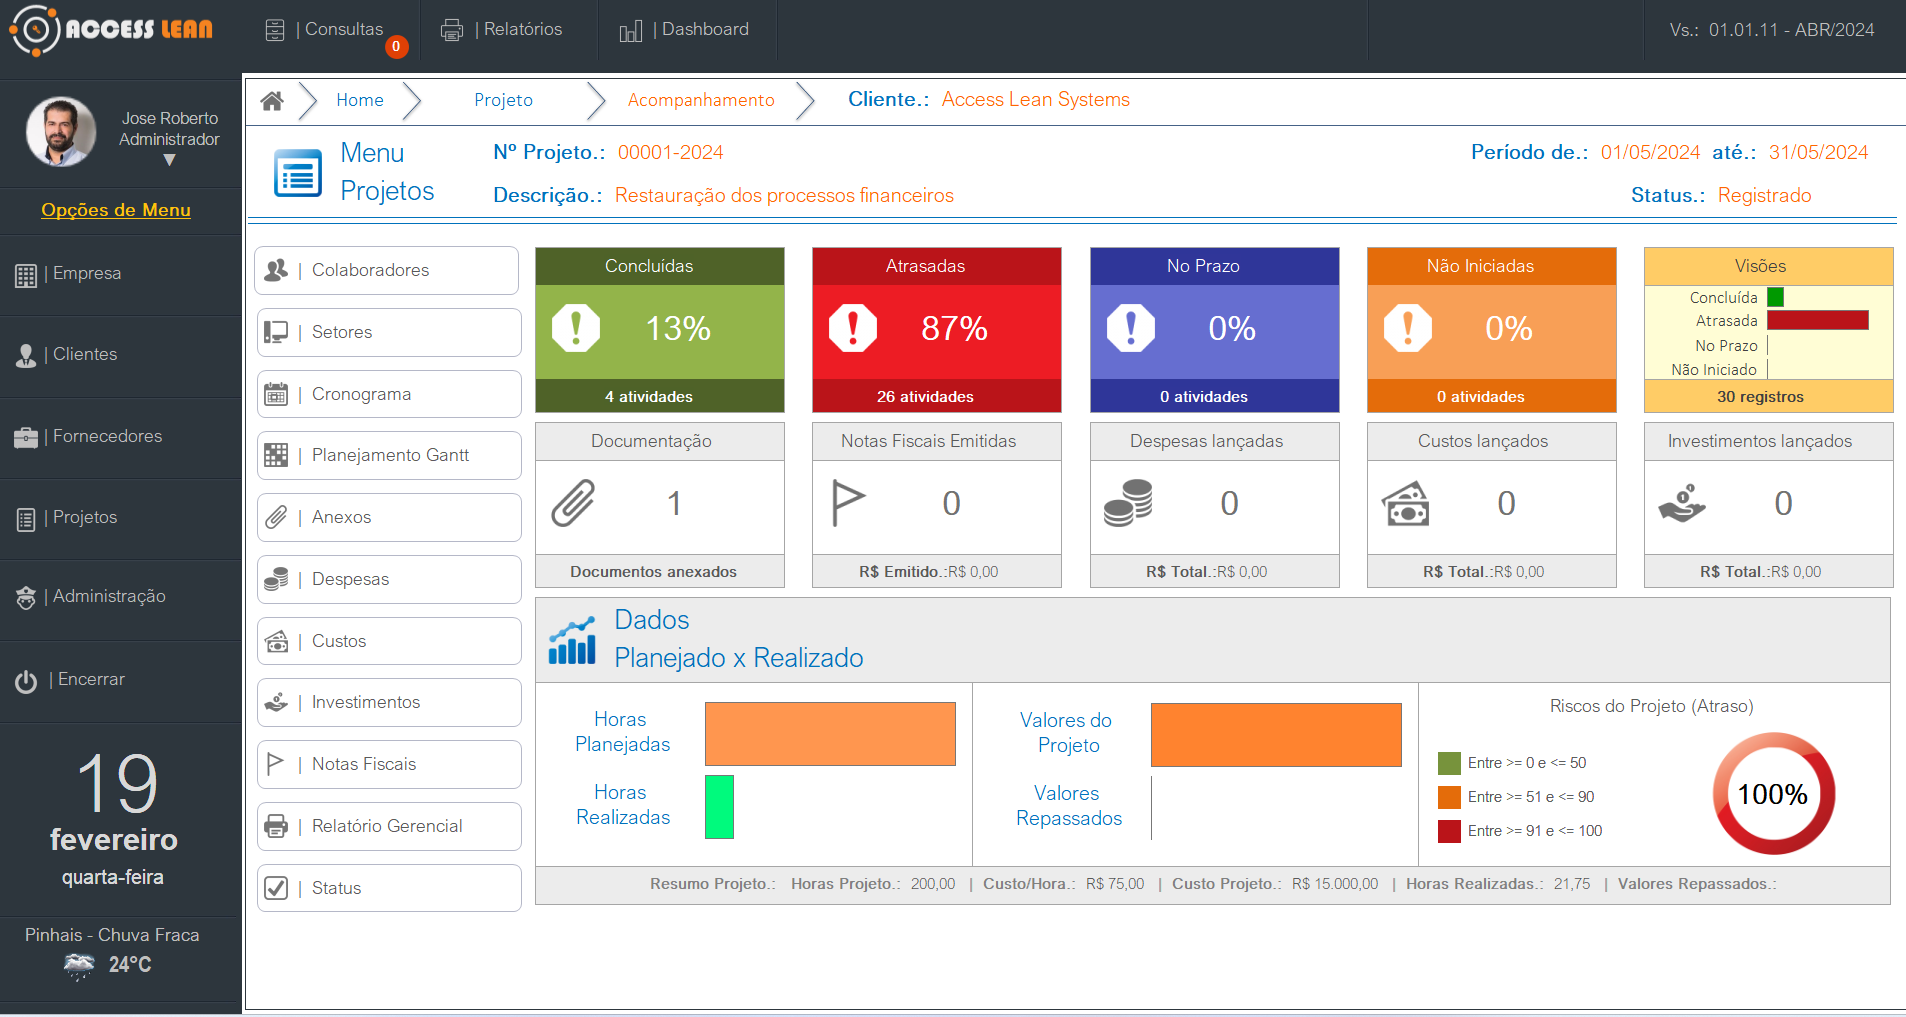Viewport: 1906px width, 1017px height.
Task: Open the Relatórios menu
Action: coord(523,30)
